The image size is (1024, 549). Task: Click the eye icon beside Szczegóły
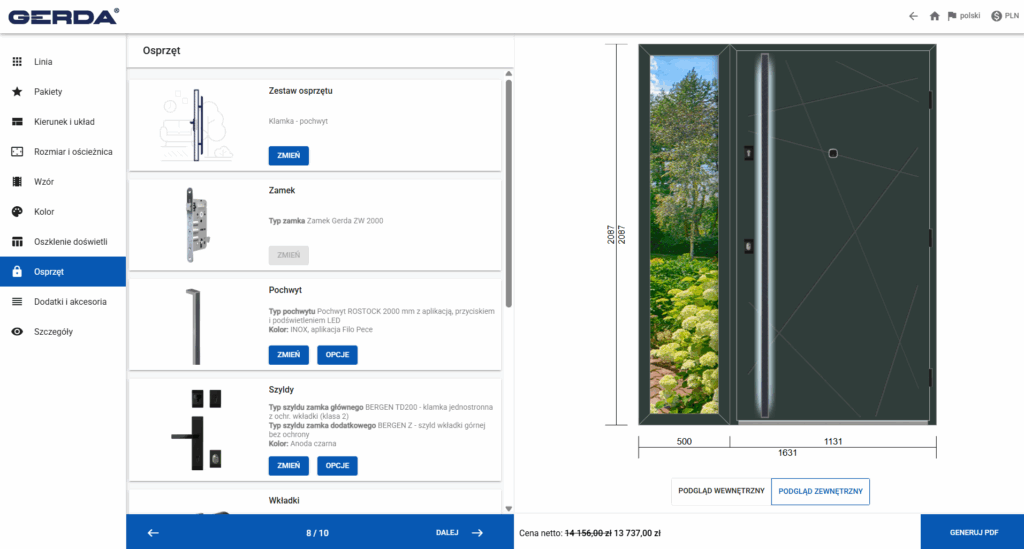[17, 331]
